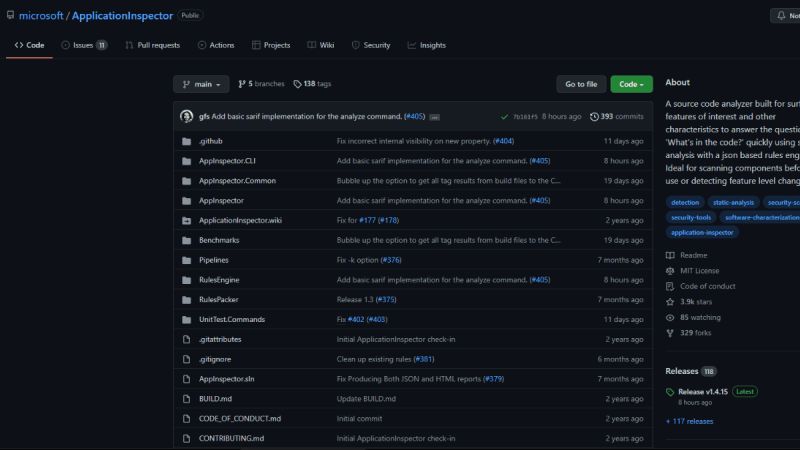Image resolution: width=800 pixels, height=450 pixels.
Task: Expand the green Code dropdown button
Action: [631, 84]
